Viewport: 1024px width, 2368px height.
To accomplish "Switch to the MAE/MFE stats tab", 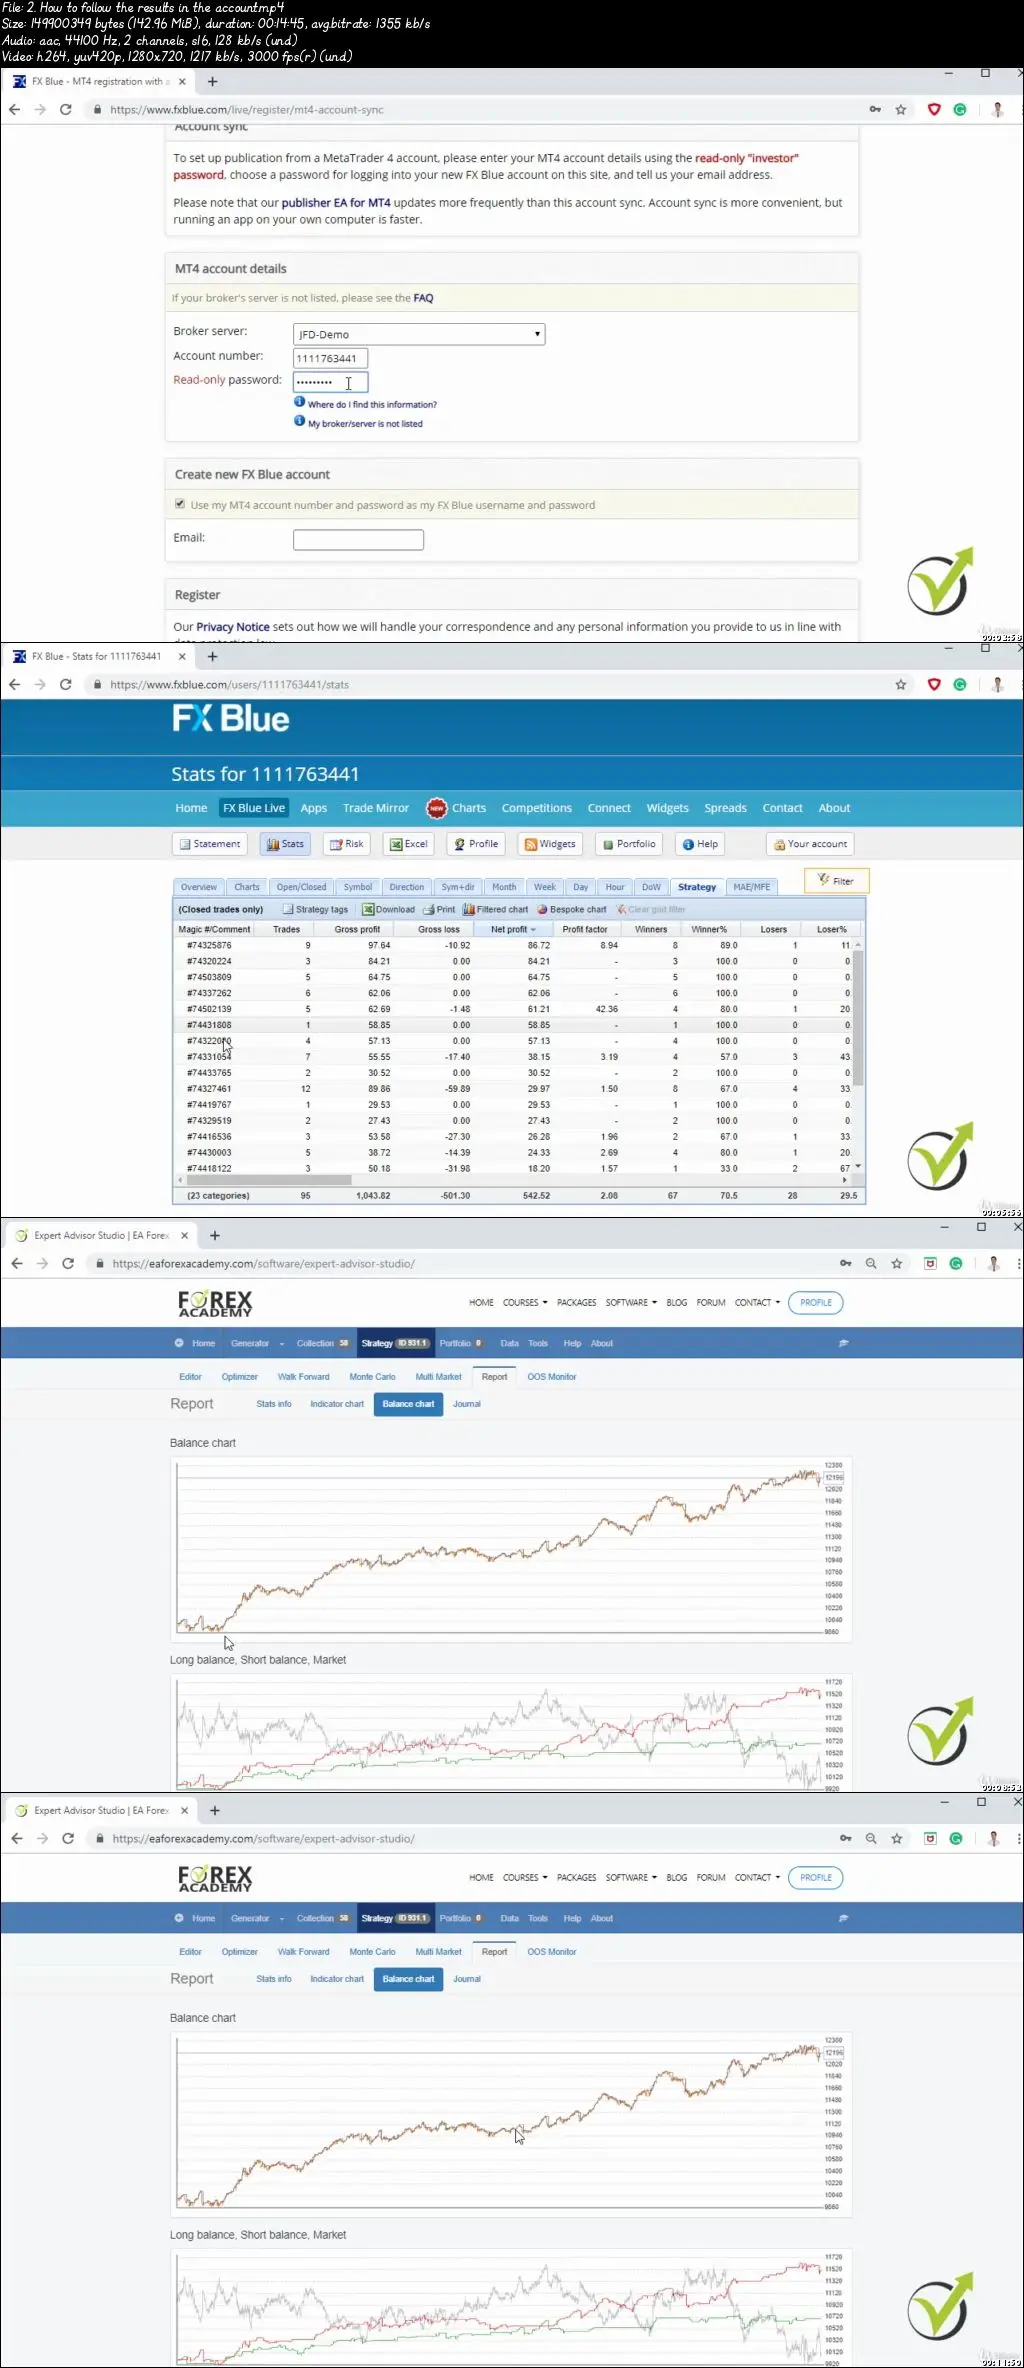I will click(x=752, y=887).
